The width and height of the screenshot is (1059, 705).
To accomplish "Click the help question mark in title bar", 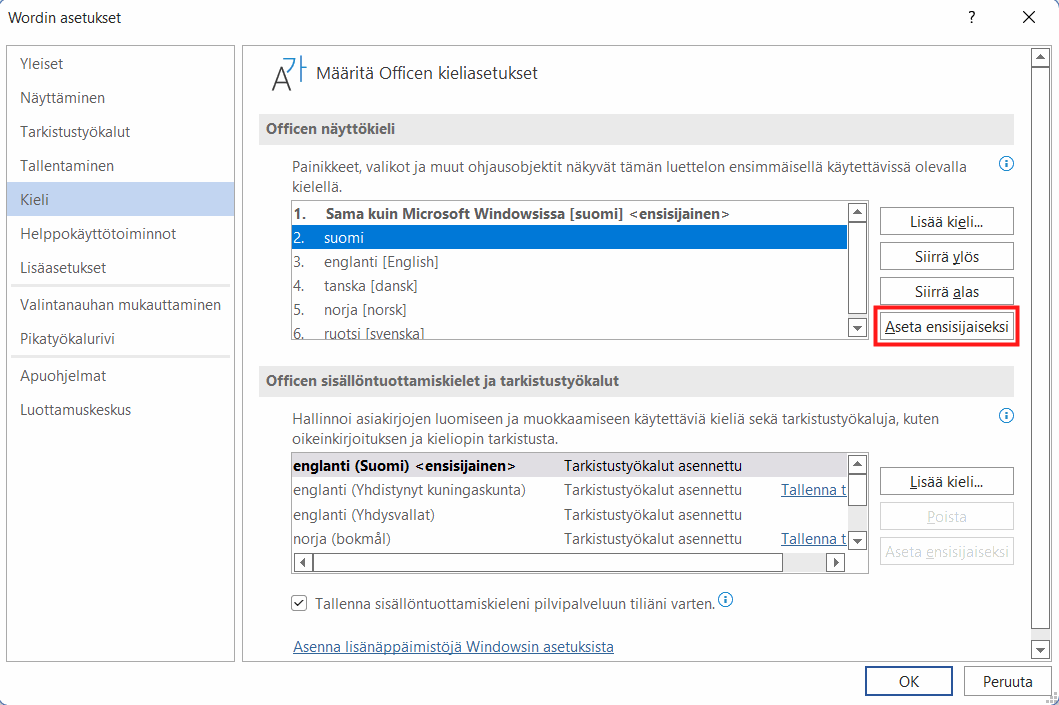I will coord(971,18).
